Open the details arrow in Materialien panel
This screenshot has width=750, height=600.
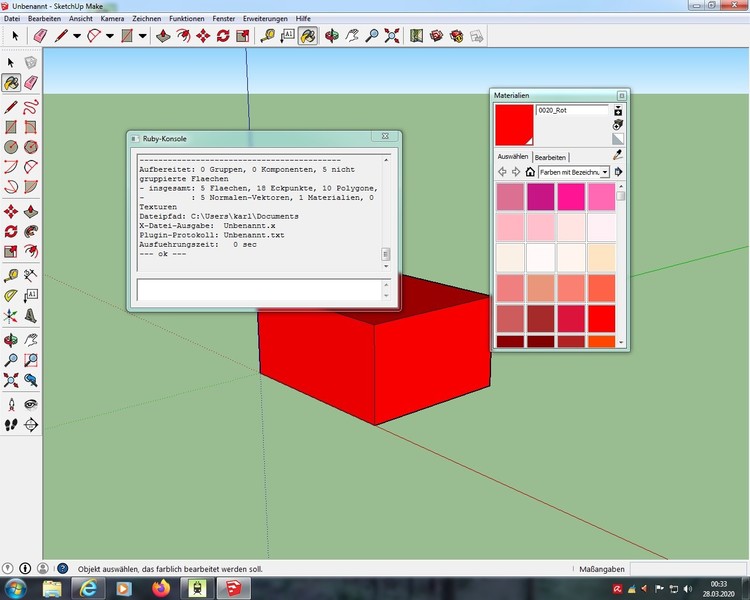coord(619,172)
